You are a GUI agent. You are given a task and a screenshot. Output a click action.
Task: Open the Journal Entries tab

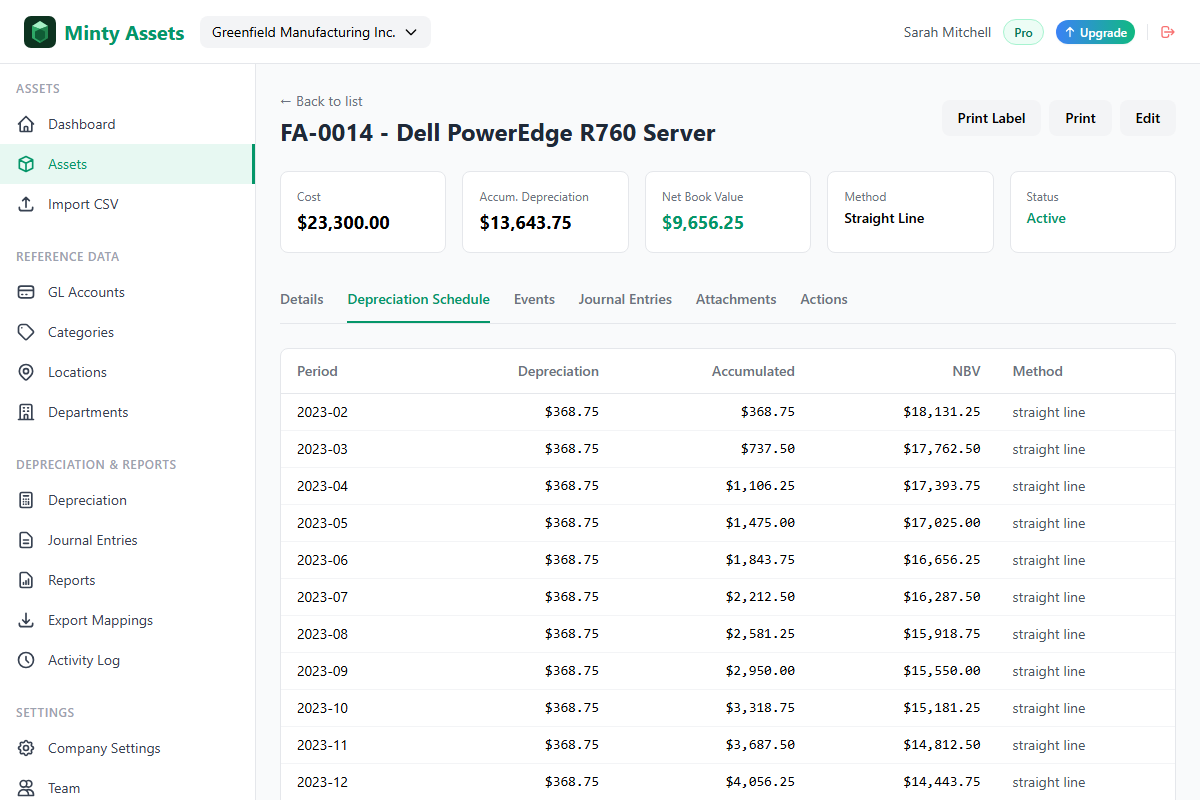(x=625, y=299)
